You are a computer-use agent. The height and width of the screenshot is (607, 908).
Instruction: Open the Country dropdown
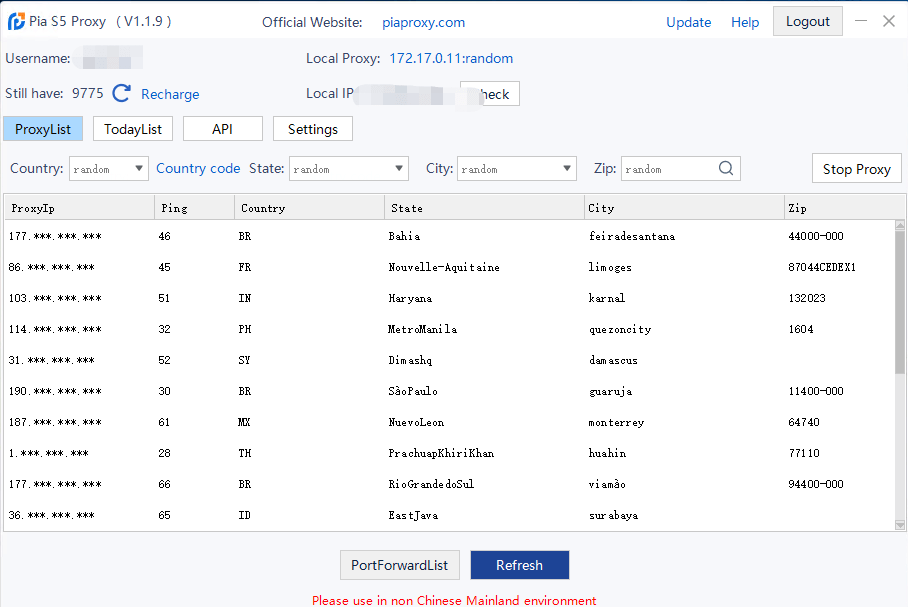click(108, 168)
